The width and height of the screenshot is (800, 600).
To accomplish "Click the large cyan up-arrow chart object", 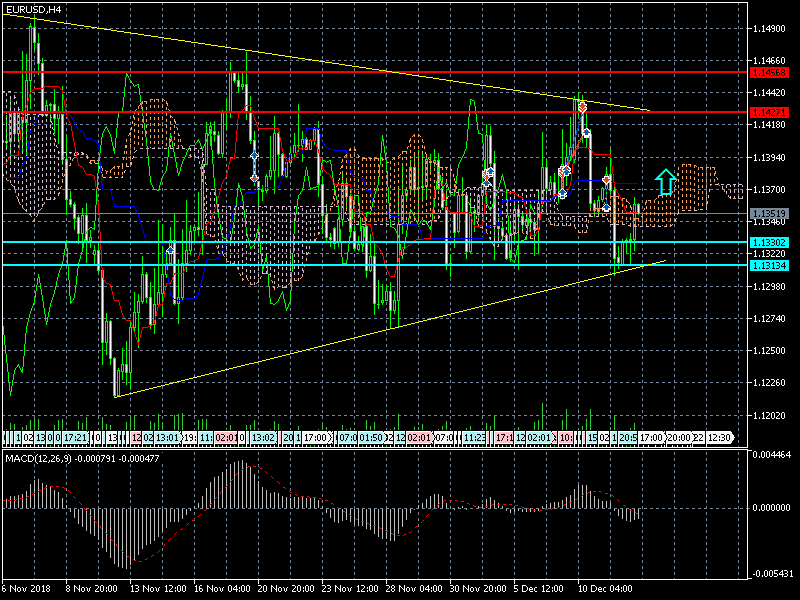I will (x=666, y=181).
